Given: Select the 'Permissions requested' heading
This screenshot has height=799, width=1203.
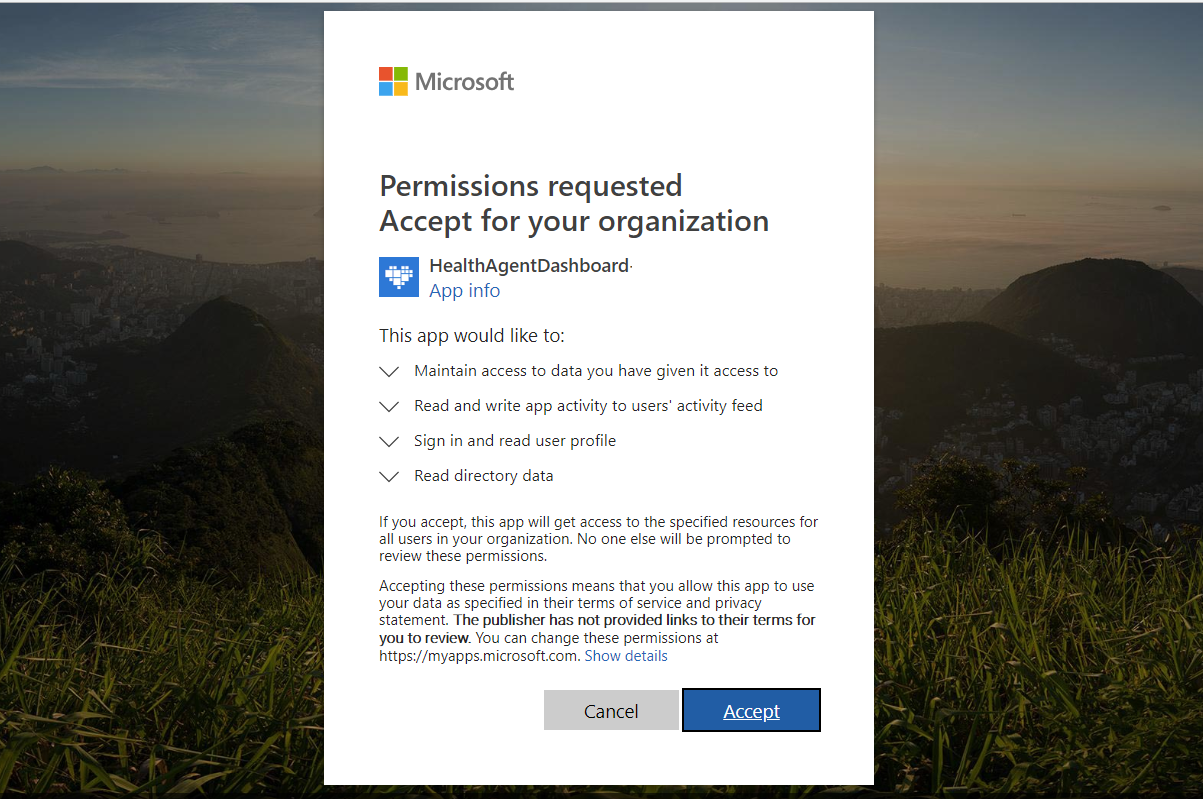Looking at the screenshot, I should point(531,186).
